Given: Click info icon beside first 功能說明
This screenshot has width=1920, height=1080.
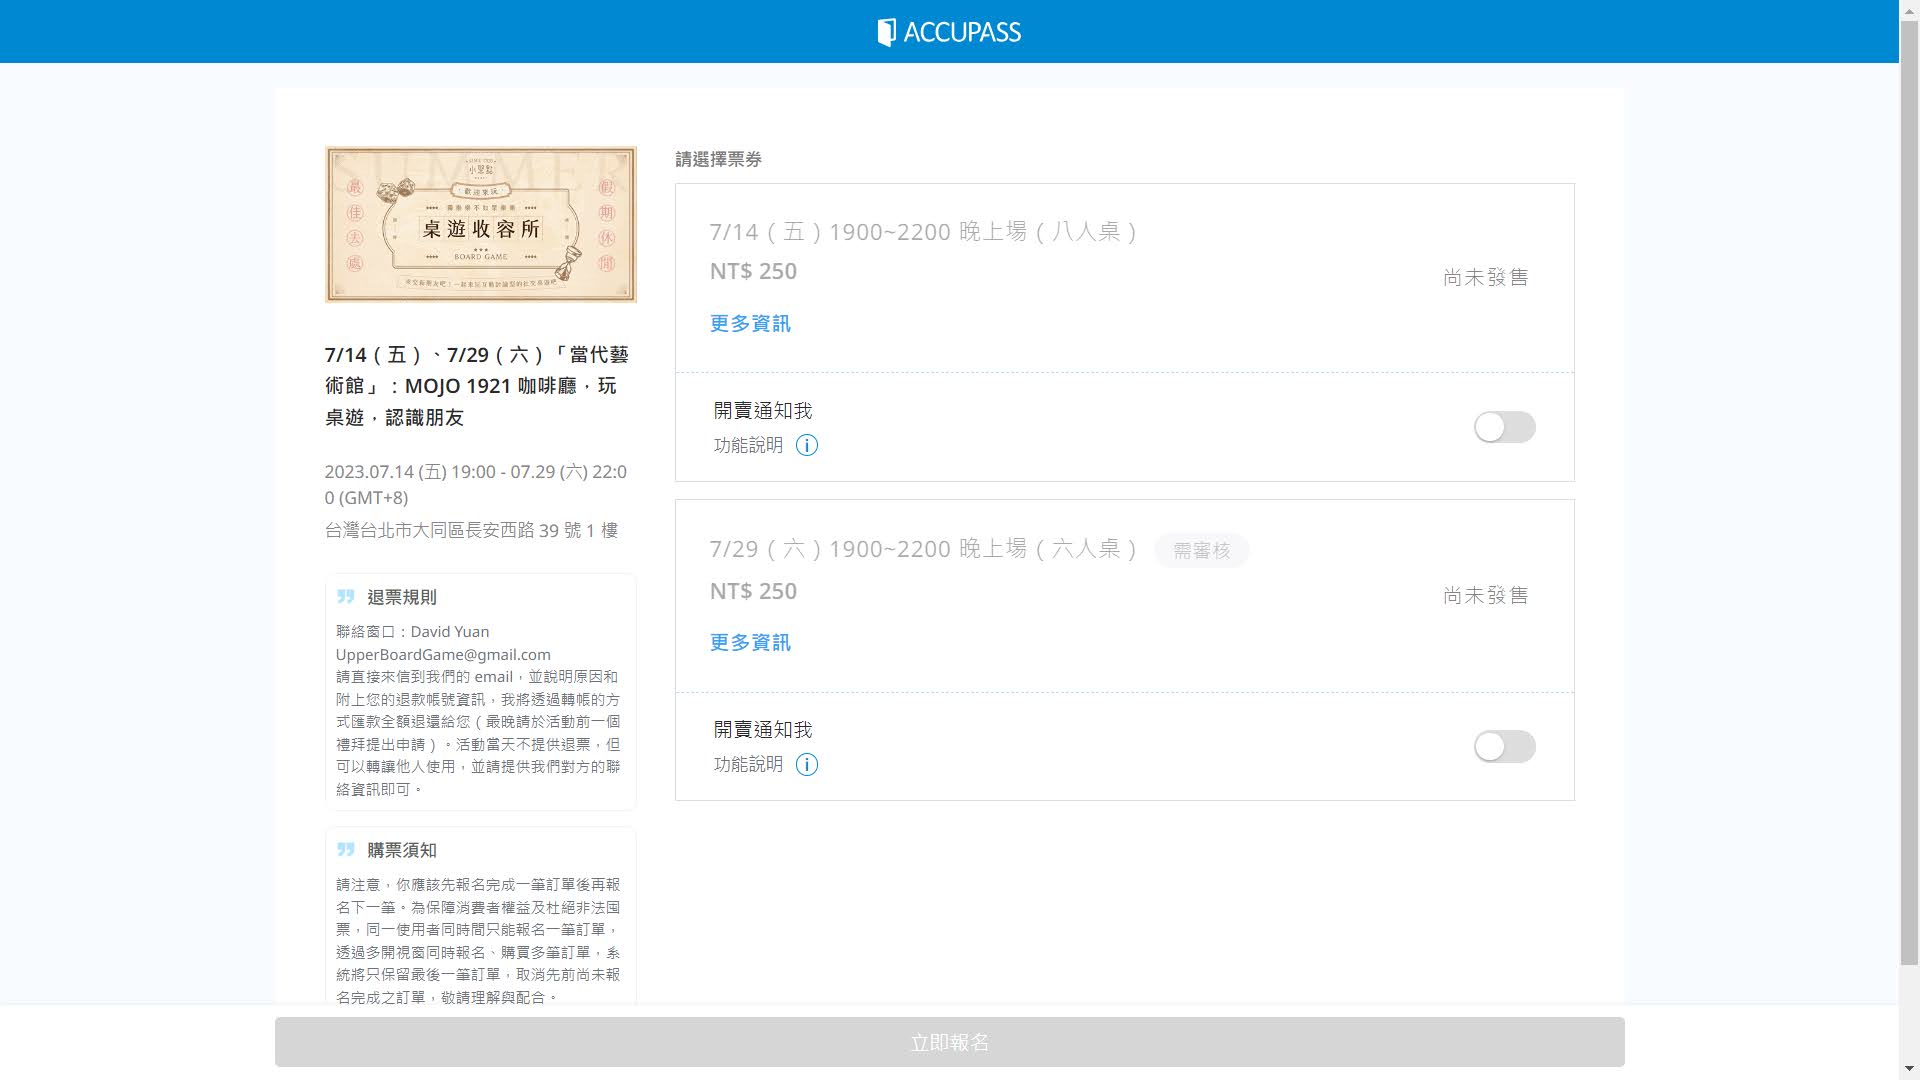Looking at the screenshot, I should (x=806, y=446).
